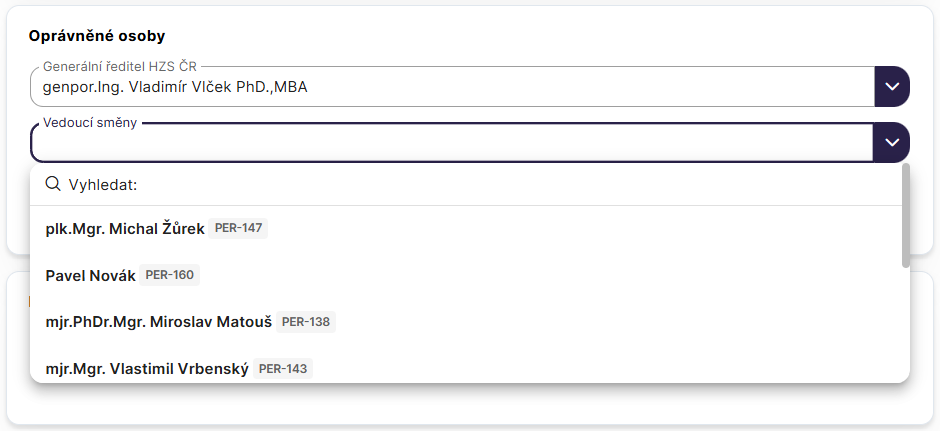Click the magnifier search icon
Viewport: 940px width, 431px height.
(54, 185)
